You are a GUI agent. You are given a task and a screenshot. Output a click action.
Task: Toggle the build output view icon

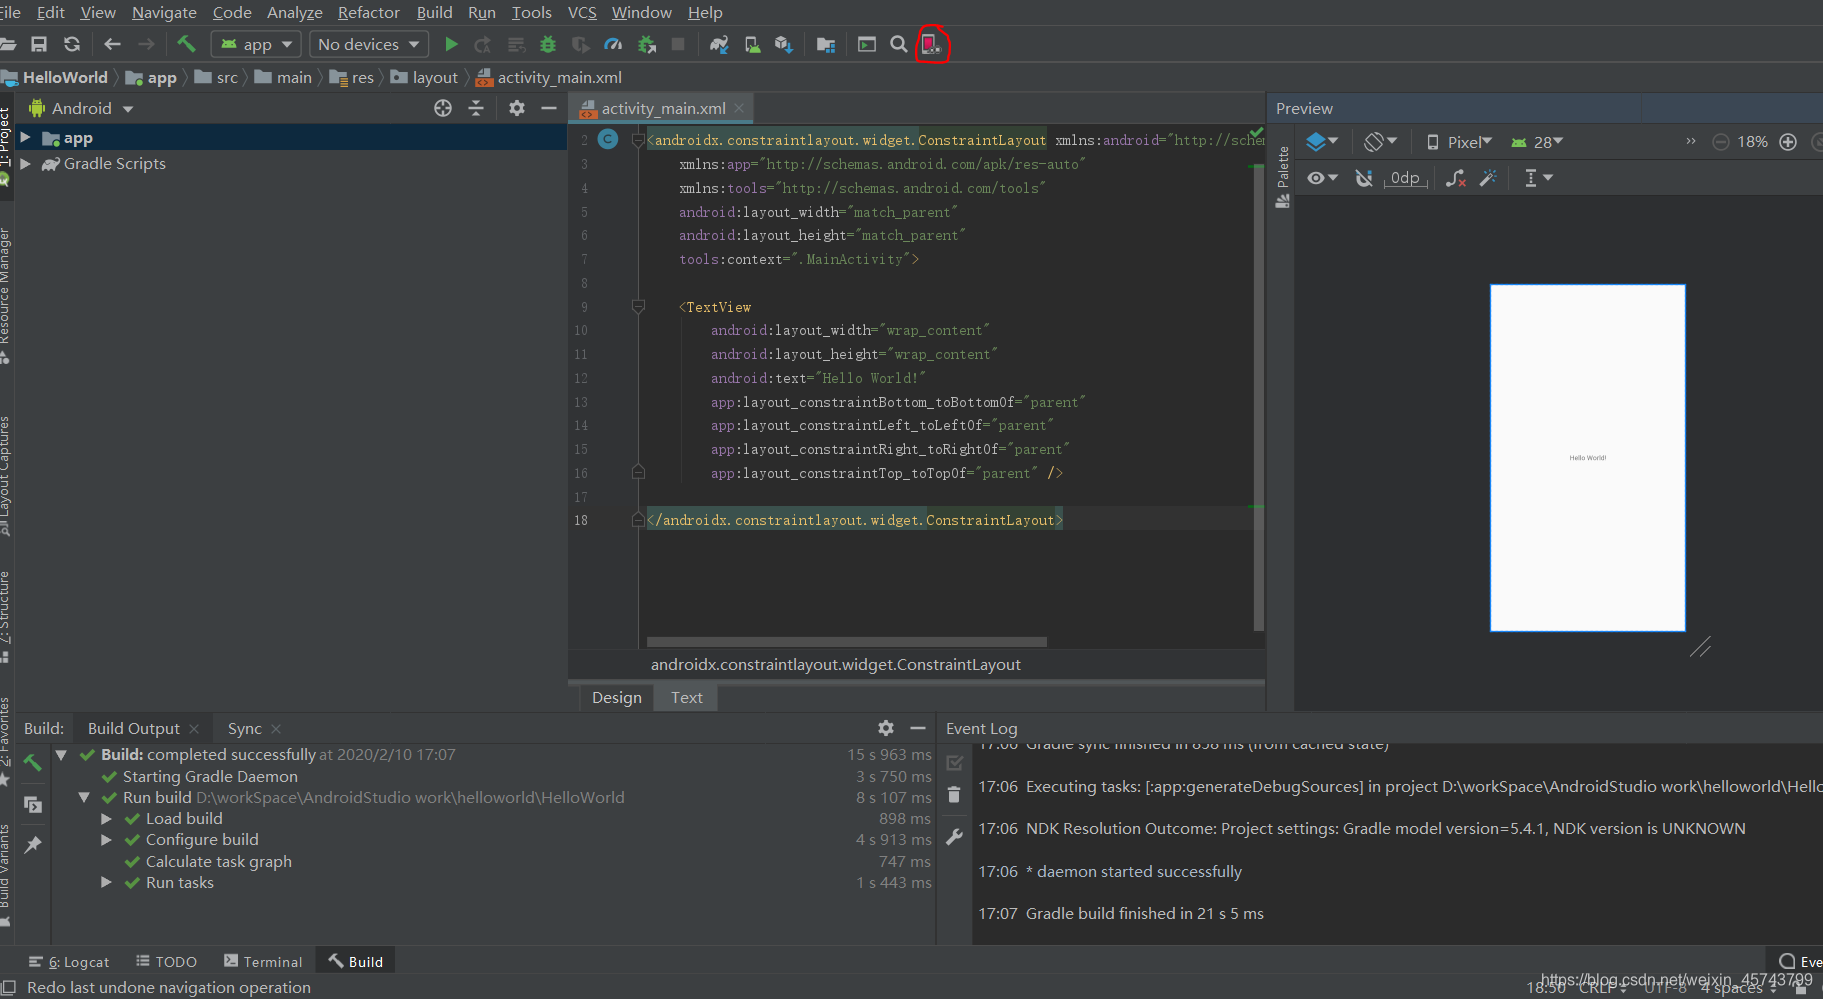33,804
